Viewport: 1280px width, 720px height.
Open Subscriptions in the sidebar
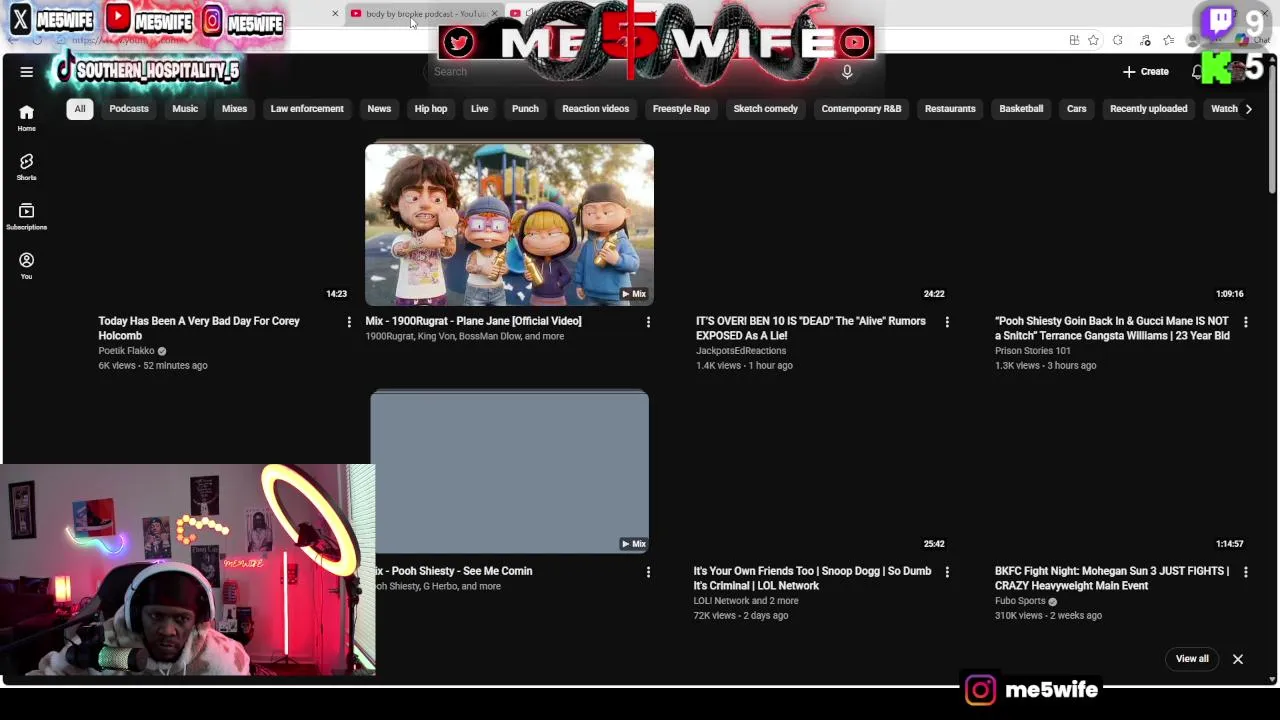click(26, 216)
